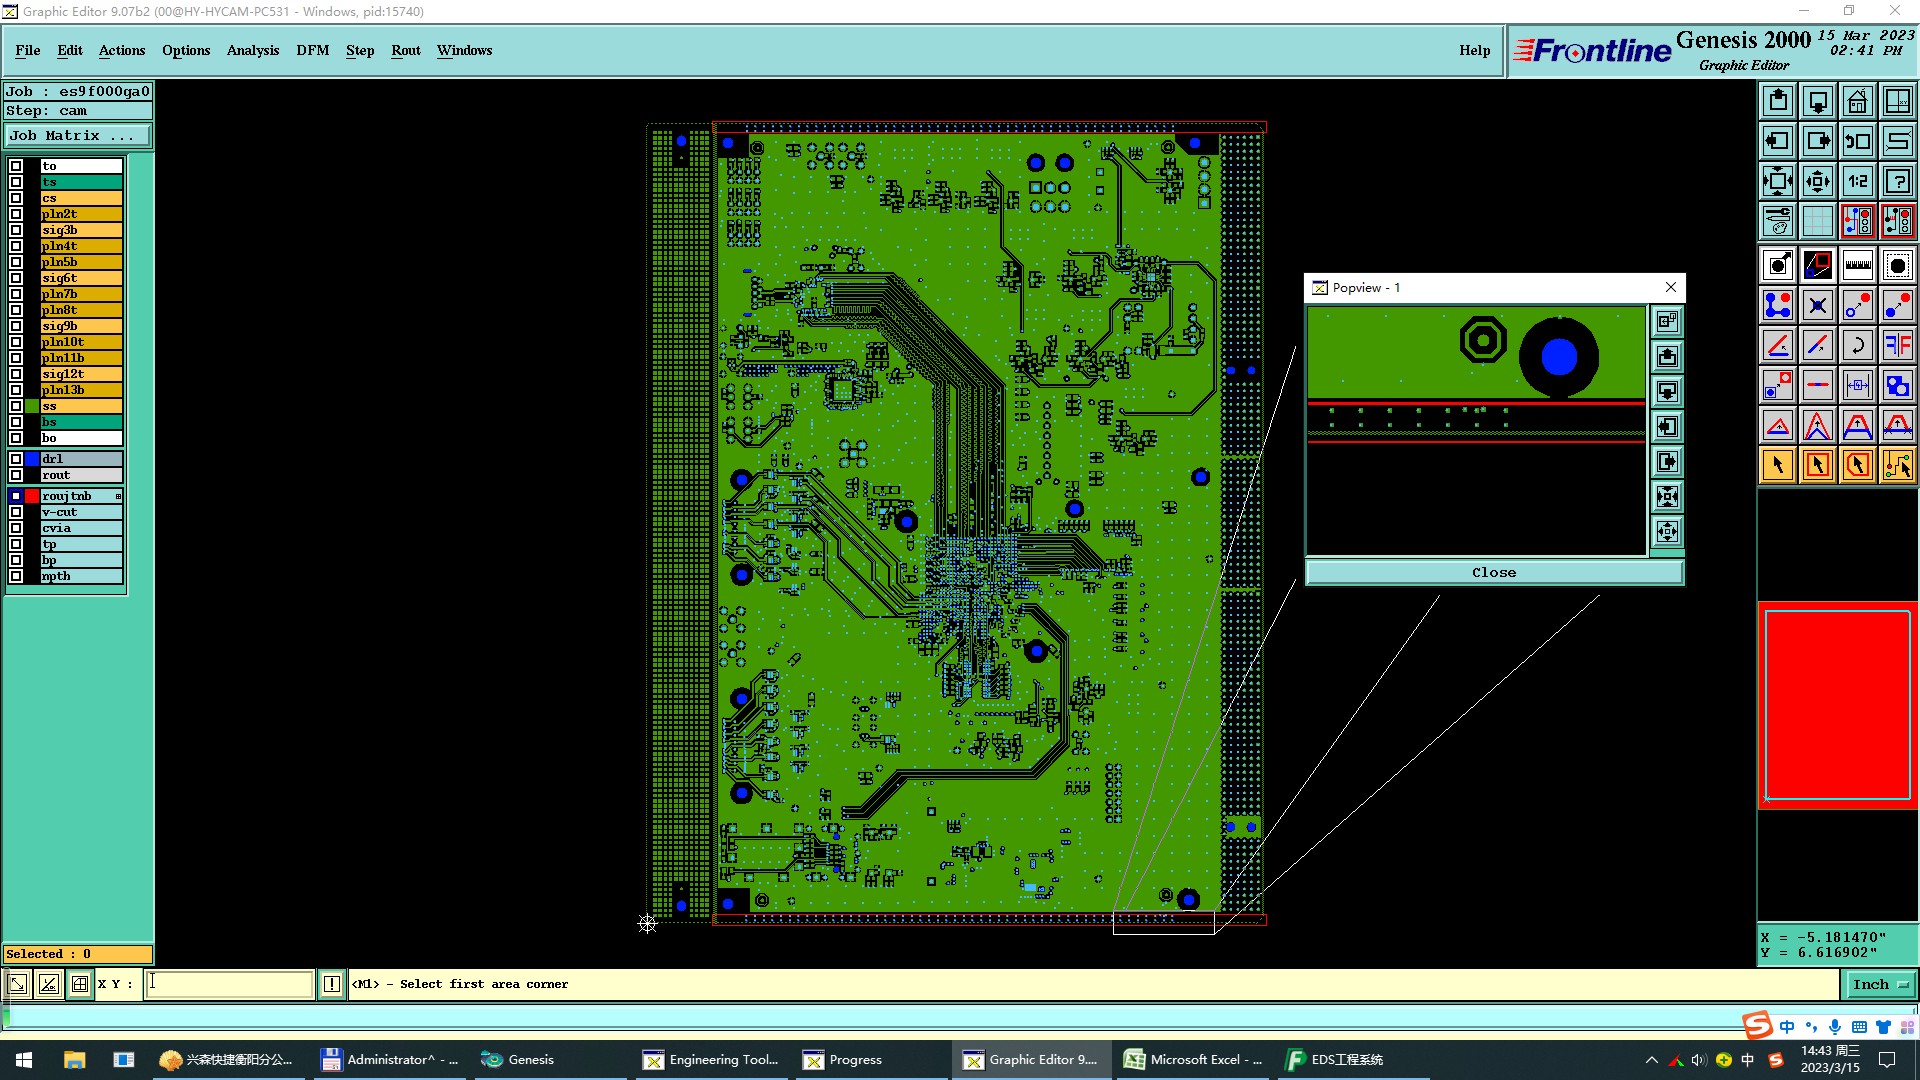
Task: Click the X Y coordinate input field
Action: click(230, 984)
